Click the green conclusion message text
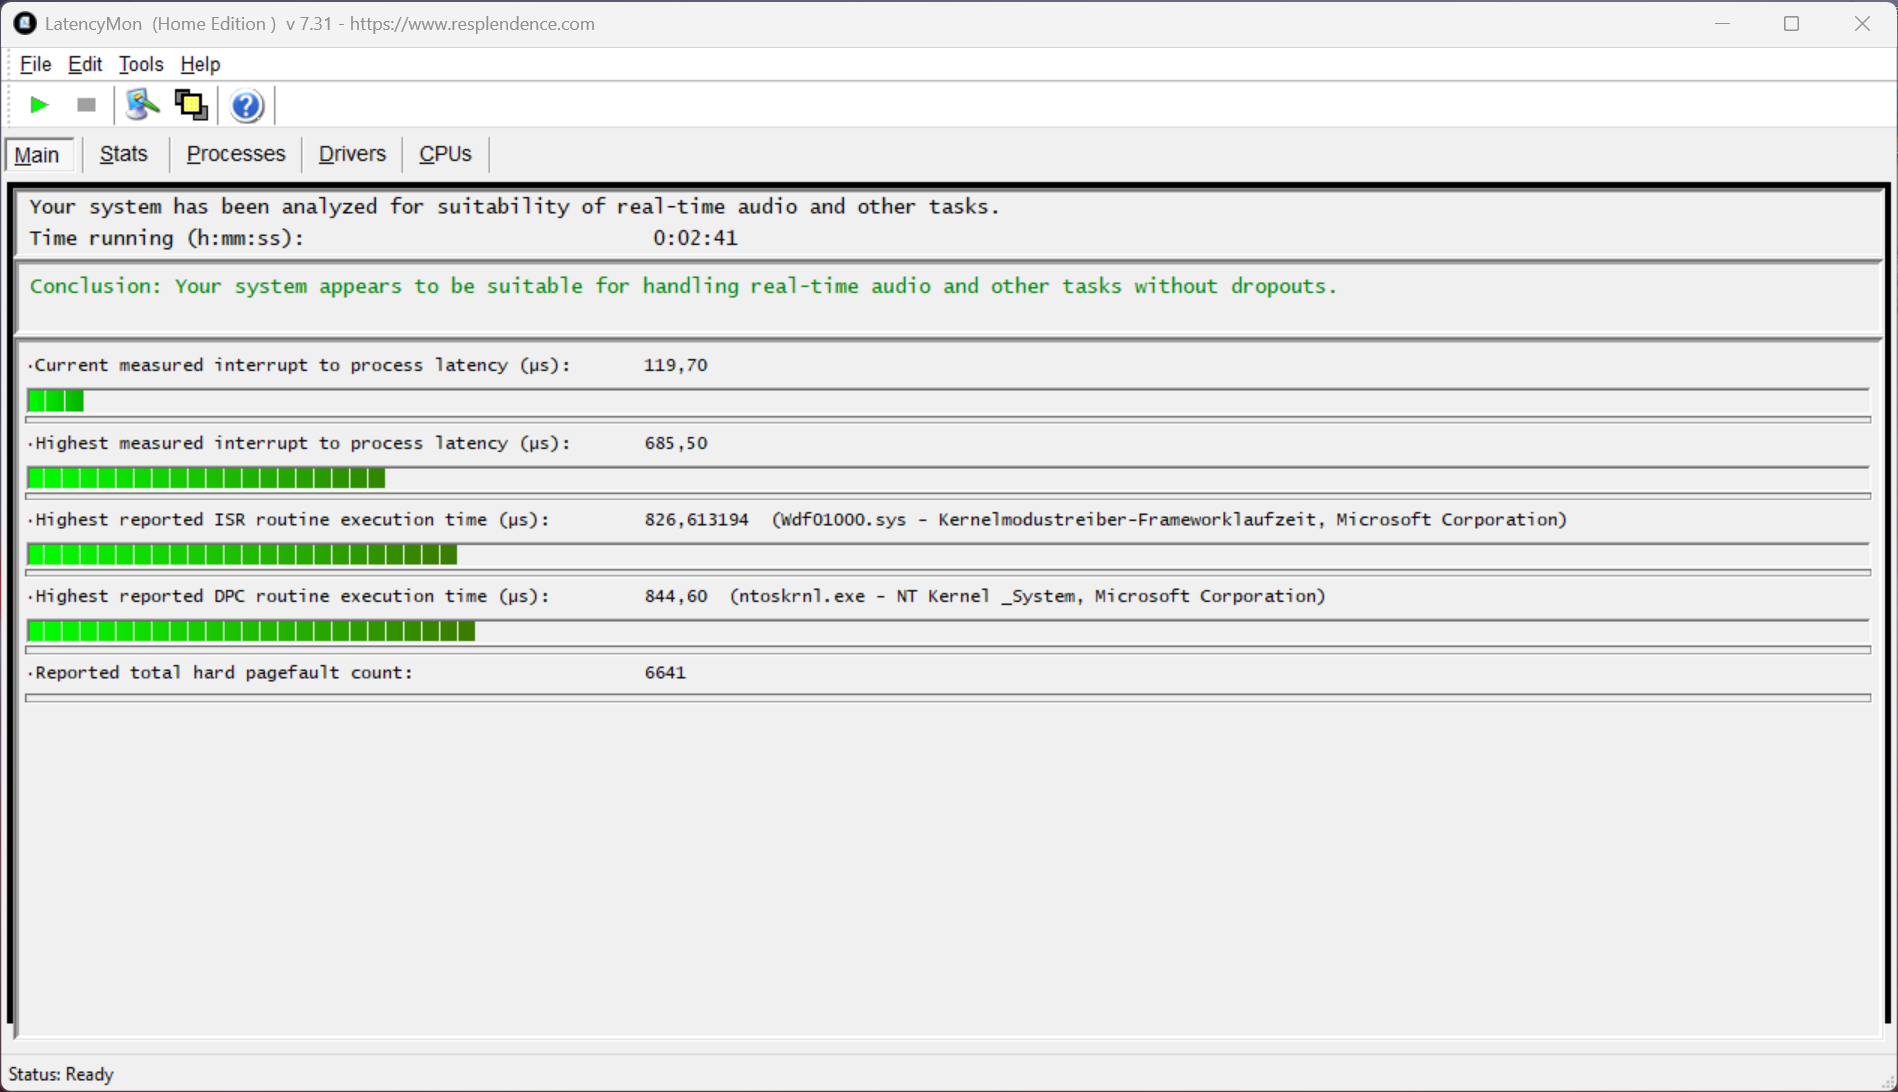 tap(683, 287)
